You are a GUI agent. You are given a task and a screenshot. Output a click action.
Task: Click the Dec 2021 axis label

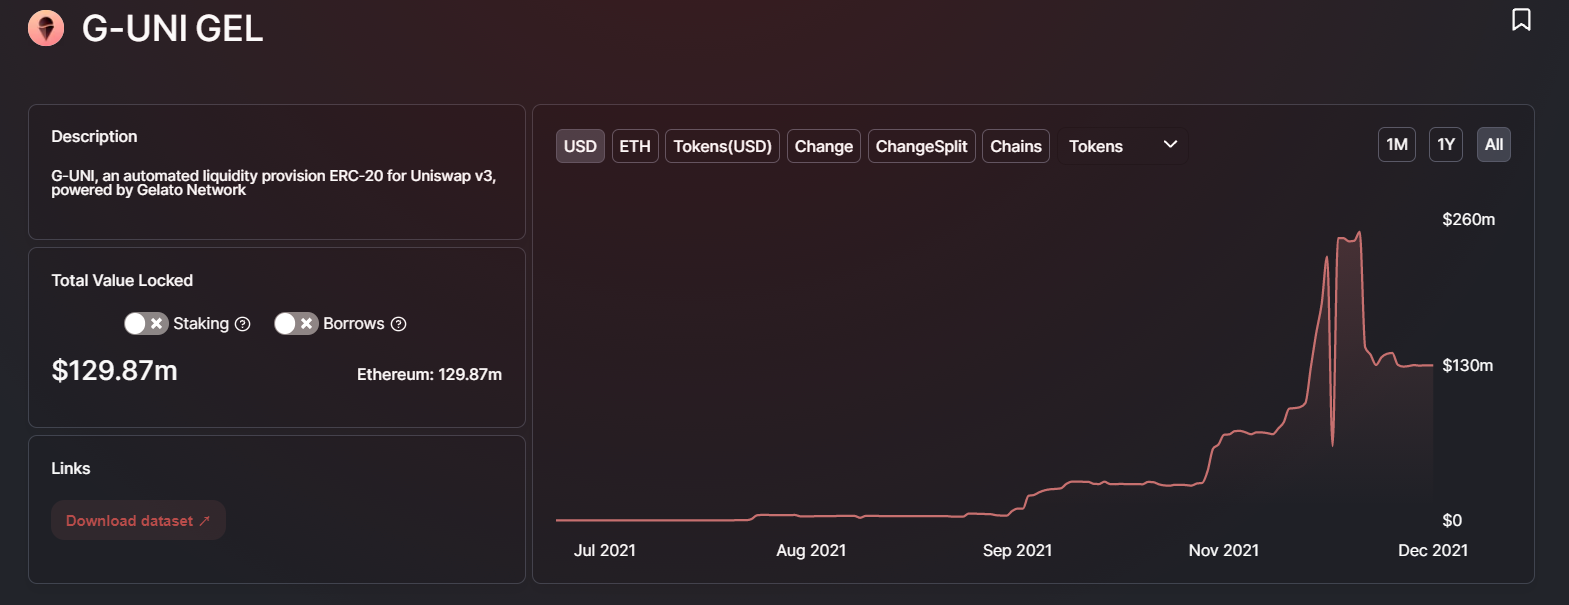click(x=1433, y=550)
